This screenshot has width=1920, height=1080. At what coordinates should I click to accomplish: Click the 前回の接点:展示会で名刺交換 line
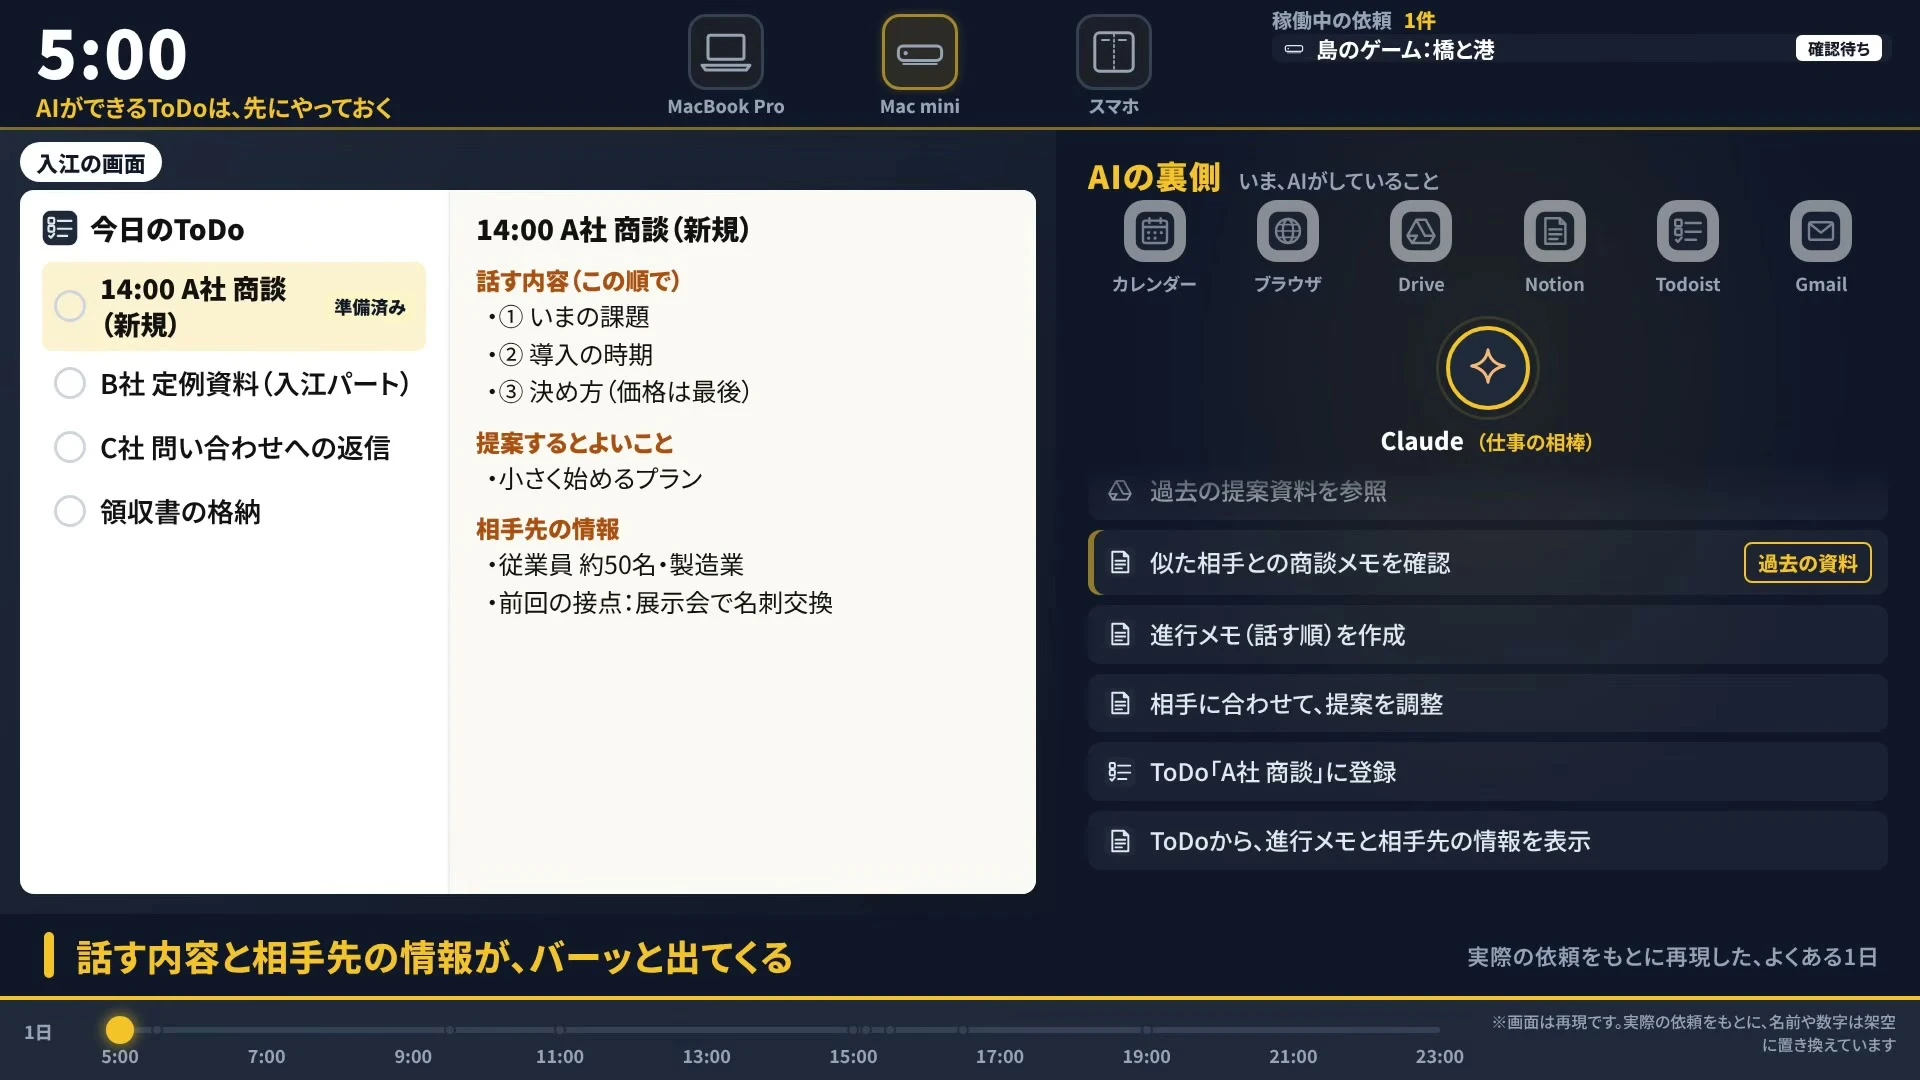[660, 603]
